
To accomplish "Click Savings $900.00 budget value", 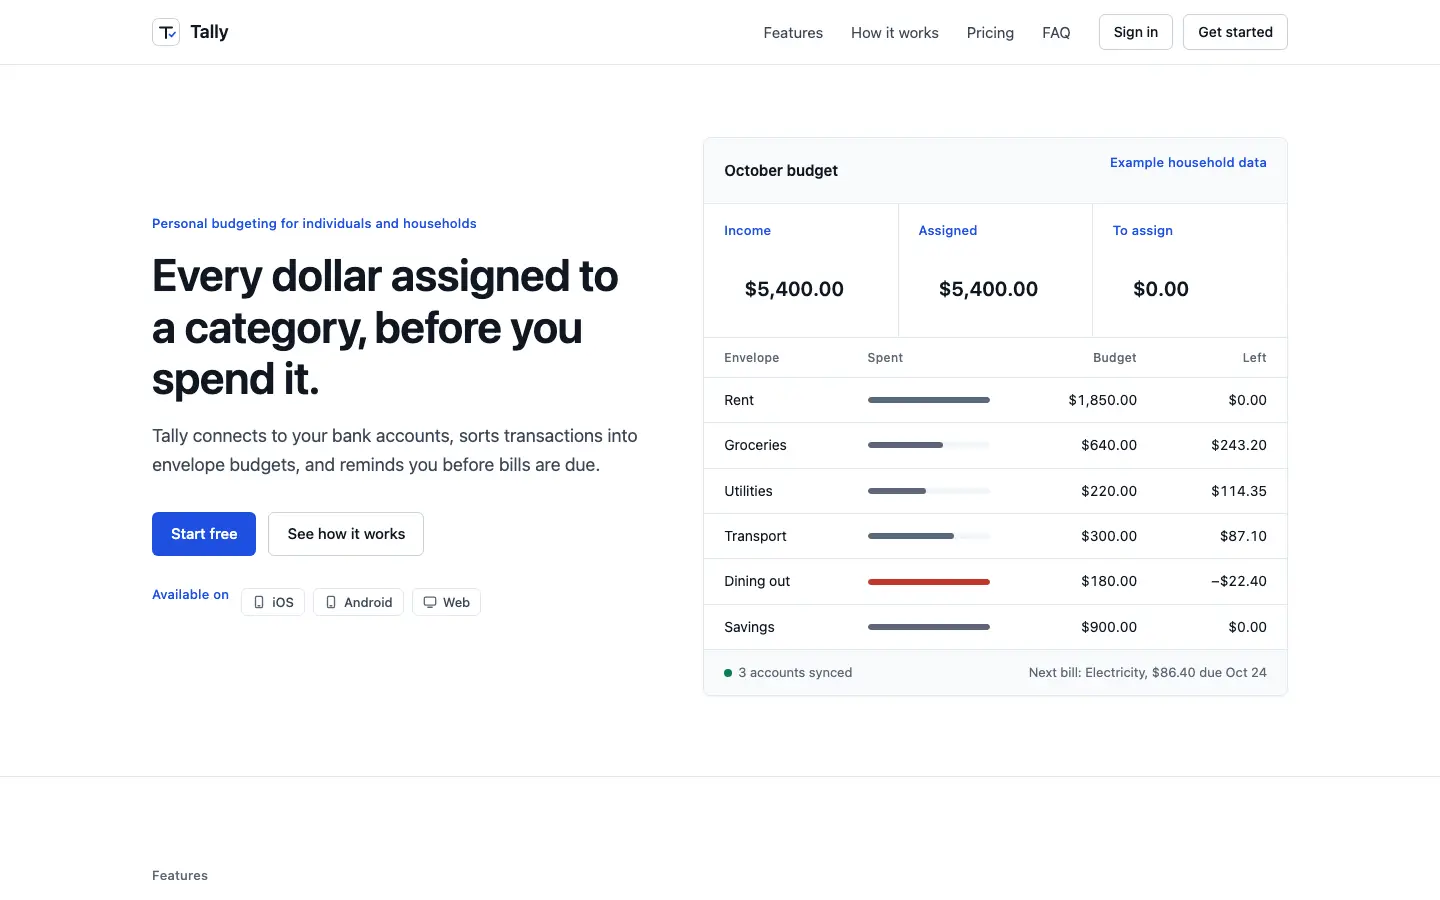I will pos(1109,627).
